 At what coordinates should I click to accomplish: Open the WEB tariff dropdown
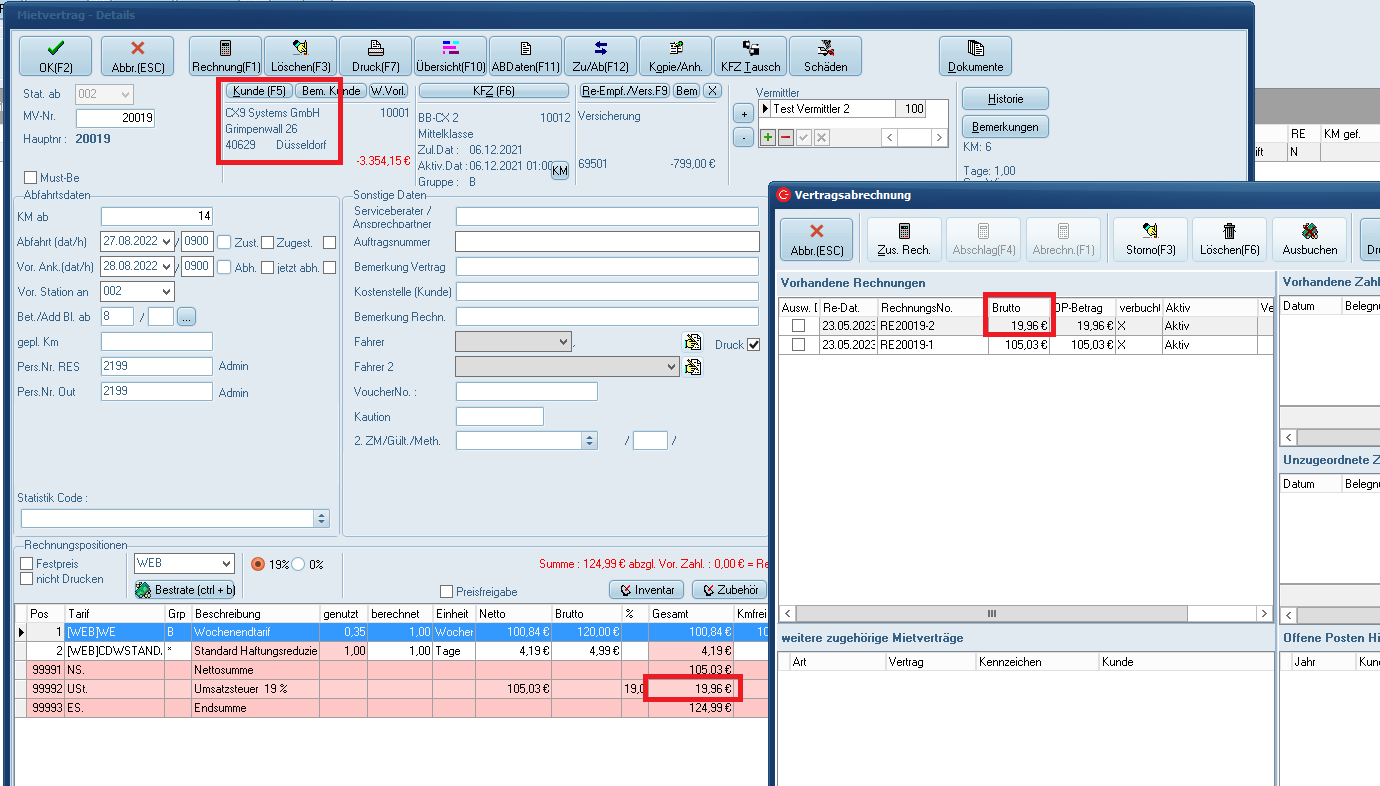[225, 564]
